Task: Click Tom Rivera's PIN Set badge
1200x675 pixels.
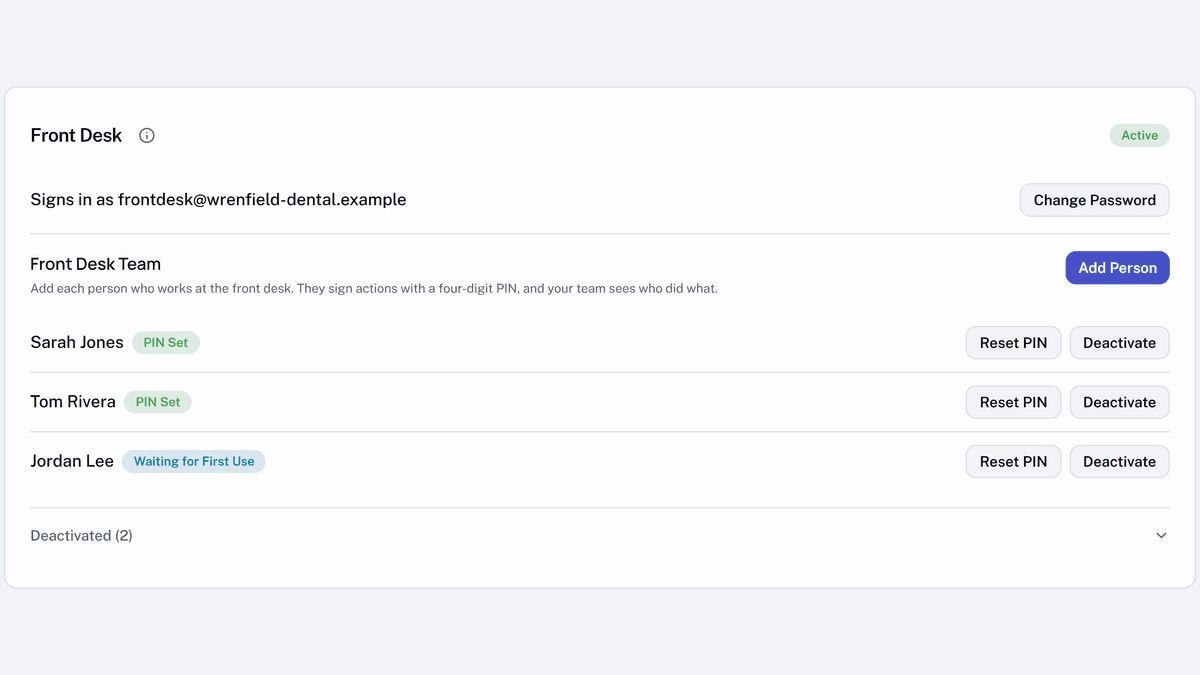Action: 158,402
